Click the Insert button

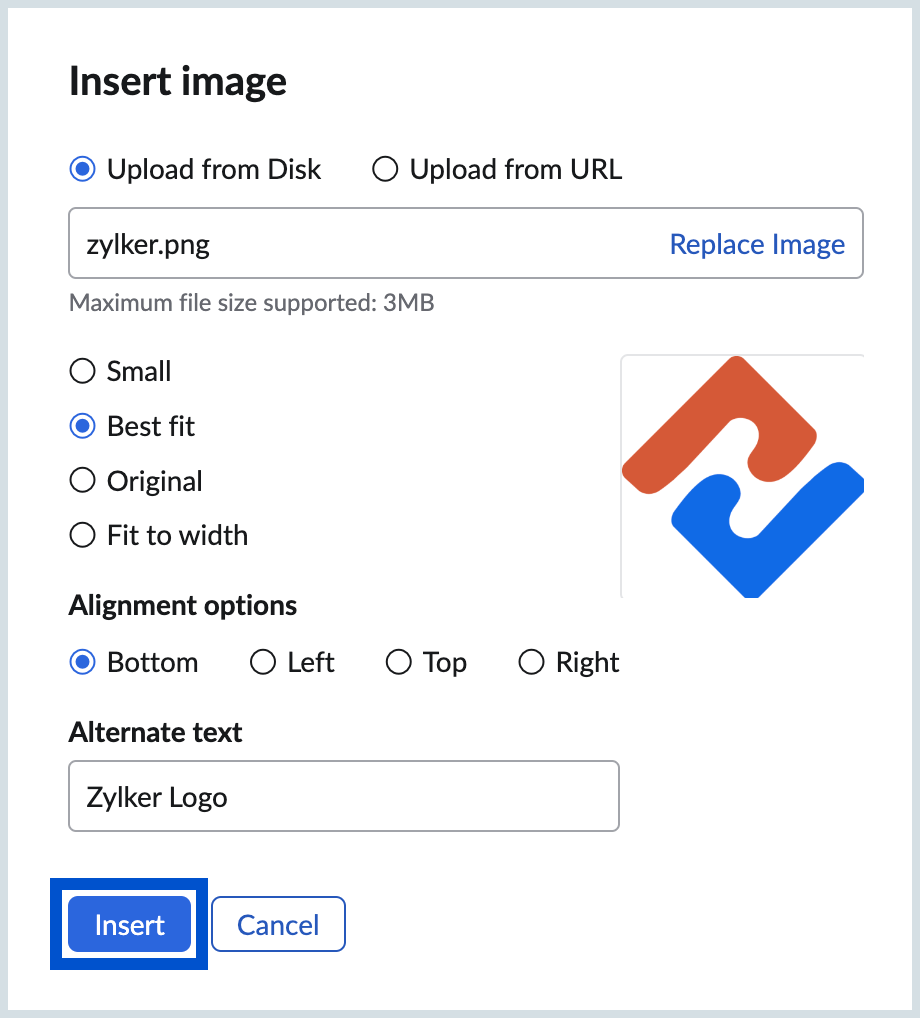click(x=129, y=925)
